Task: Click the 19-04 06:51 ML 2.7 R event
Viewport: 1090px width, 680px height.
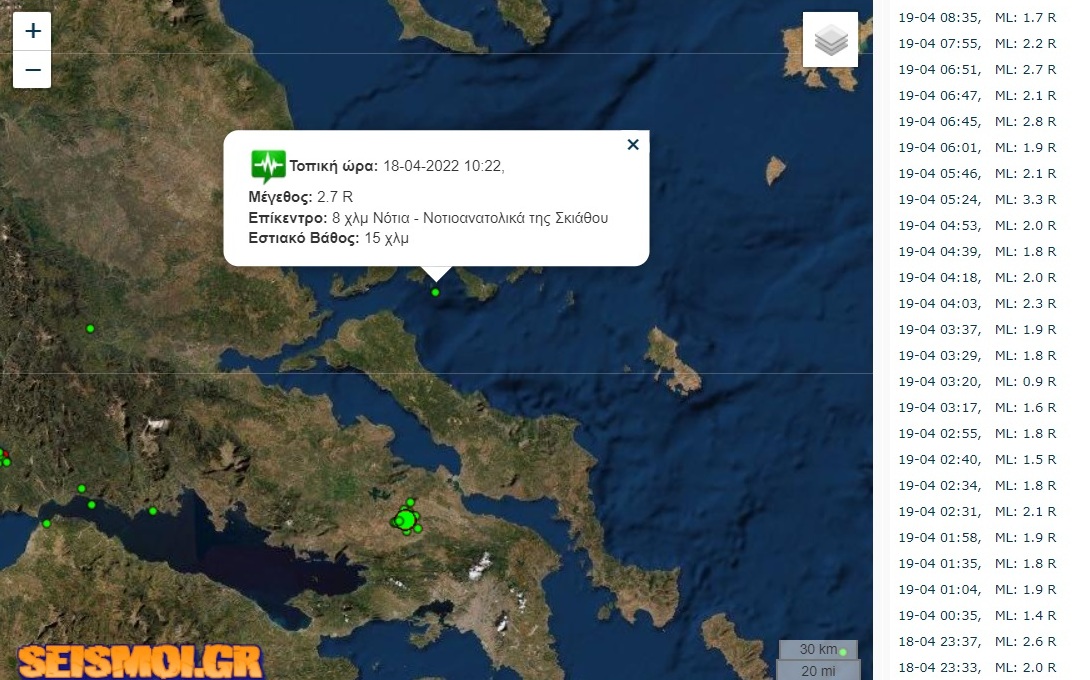Action: tap(977, 70)
